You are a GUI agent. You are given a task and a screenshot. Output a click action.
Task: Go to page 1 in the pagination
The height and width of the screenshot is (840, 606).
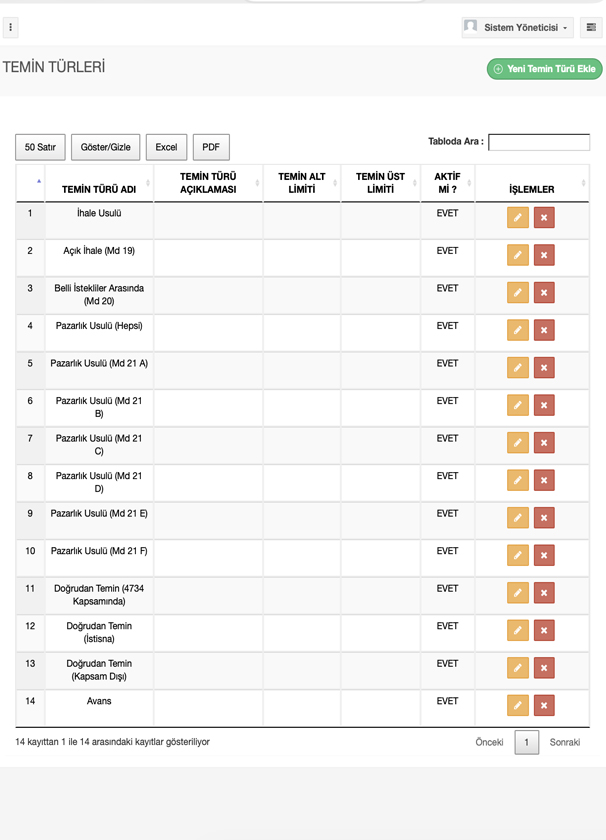click(x=526, y=742)
